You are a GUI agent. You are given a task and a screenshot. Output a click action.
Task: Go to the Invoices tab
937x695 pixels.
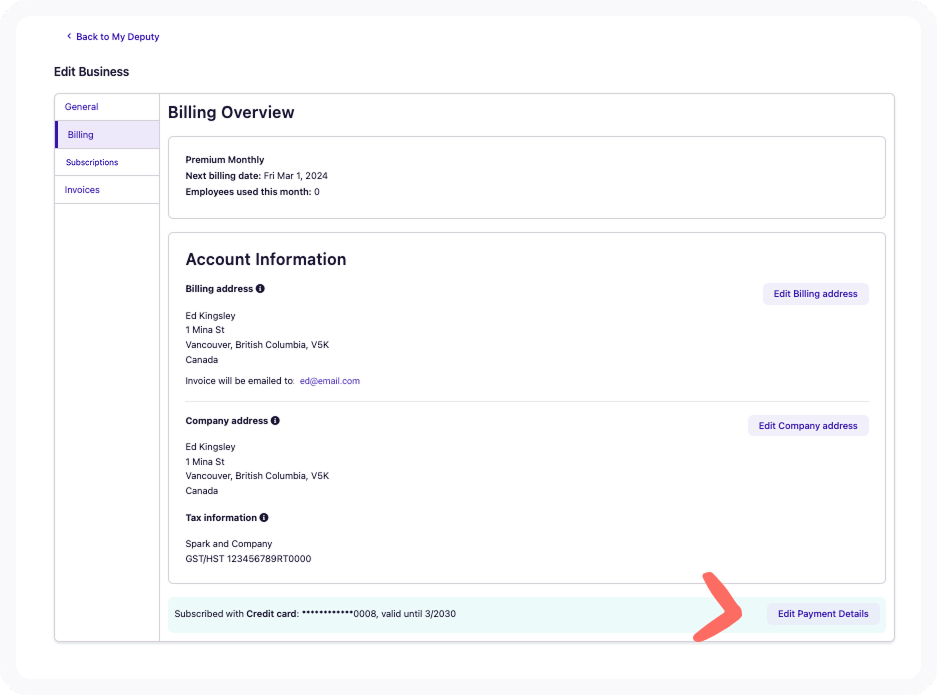tap(82, 190)
